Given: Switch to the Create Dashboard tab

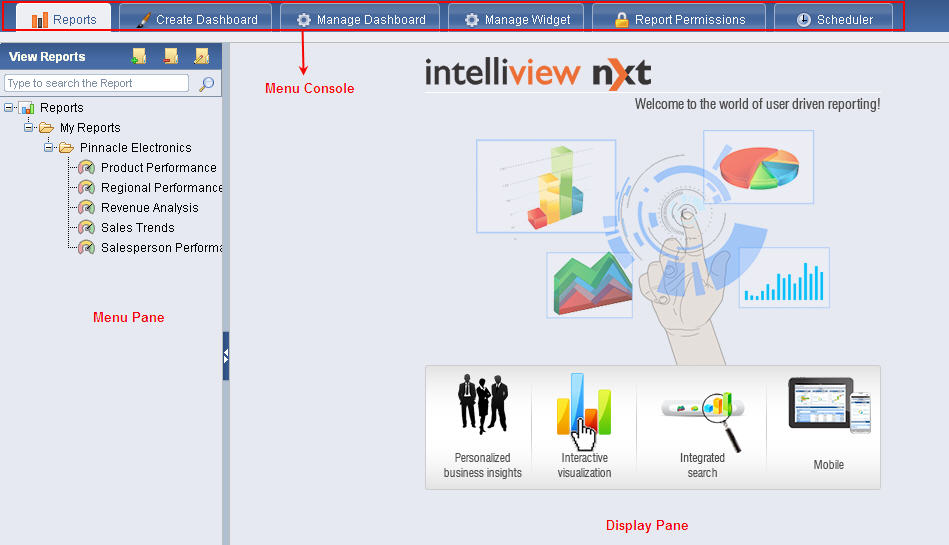Looking at the screenshot, I should coord(196,19).
